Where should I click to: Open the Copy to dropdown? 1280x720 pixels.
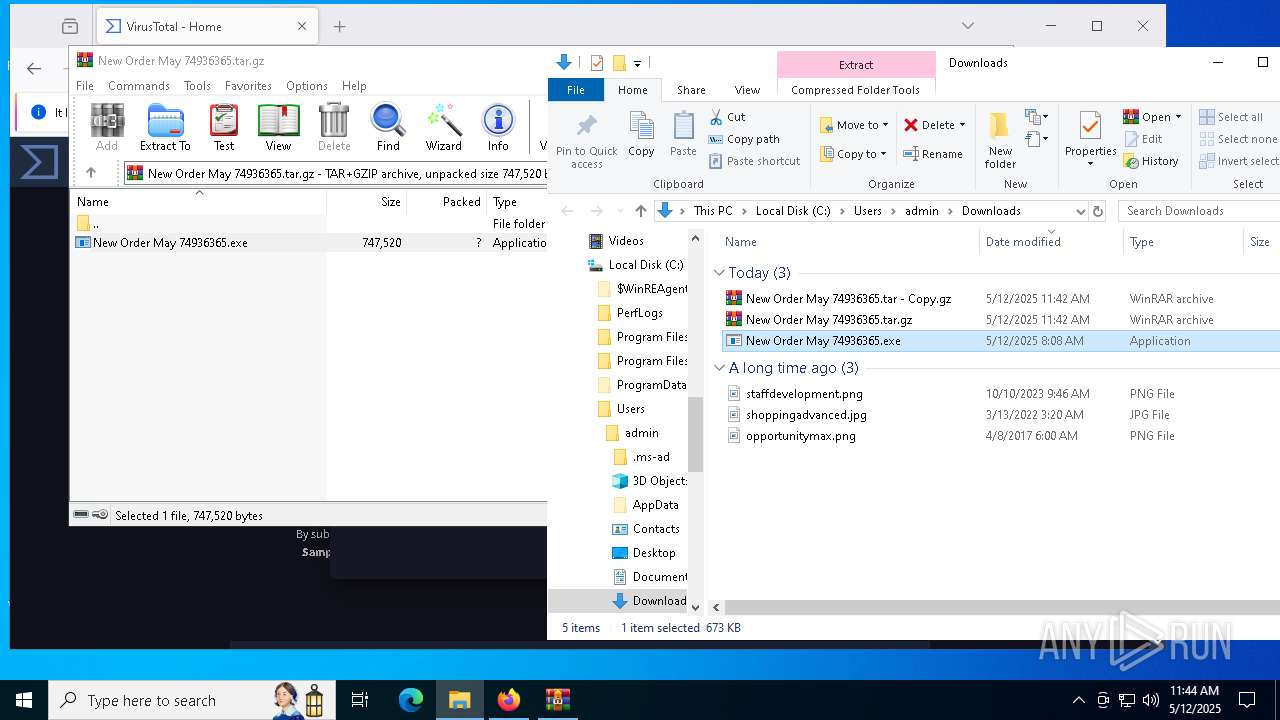(x=855, y=154)
